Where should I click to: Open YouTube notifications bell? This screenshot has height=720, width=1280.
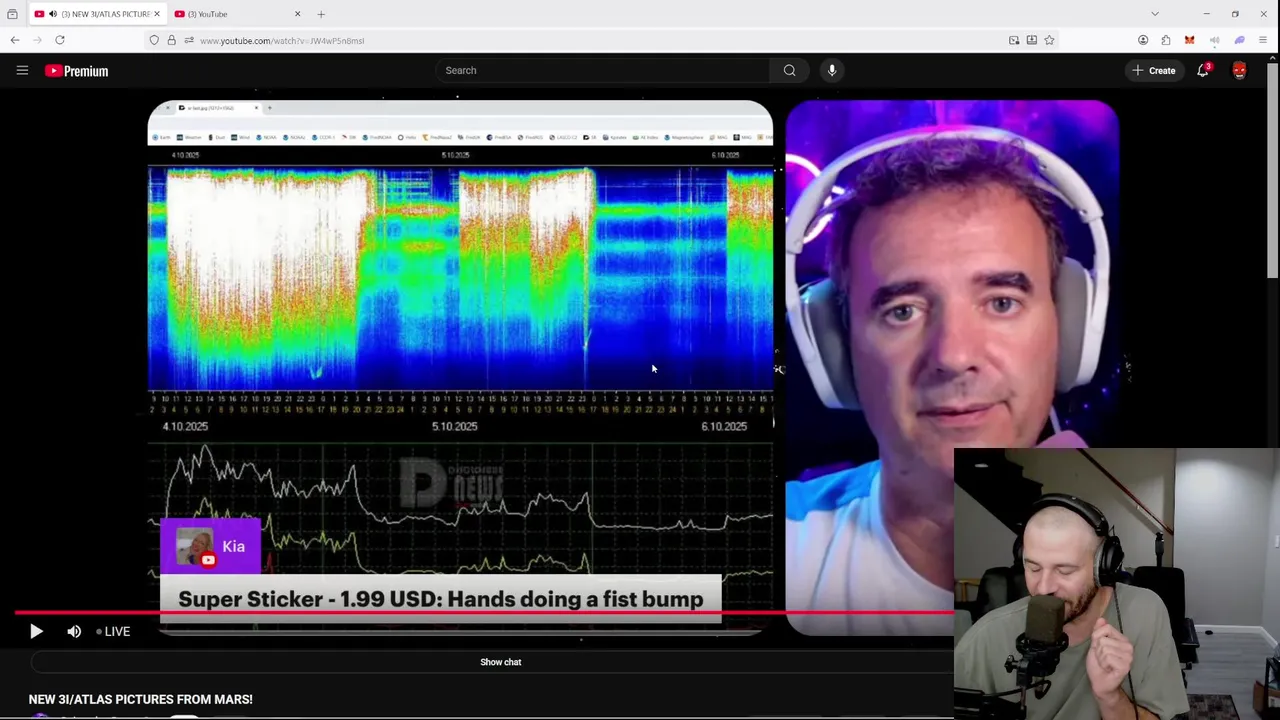pos(1203,70)
